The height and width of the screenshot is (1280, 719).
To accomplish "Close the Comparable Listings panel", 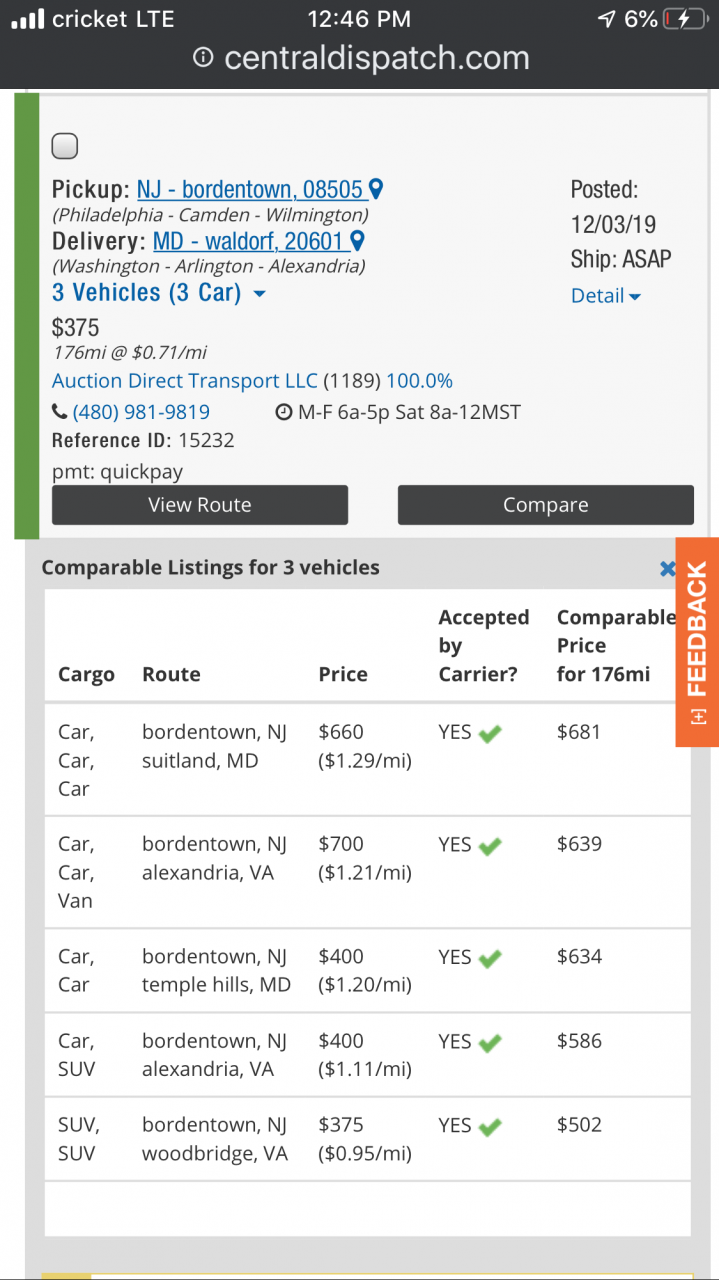I will pyautogui.click(x=667, y=568).
